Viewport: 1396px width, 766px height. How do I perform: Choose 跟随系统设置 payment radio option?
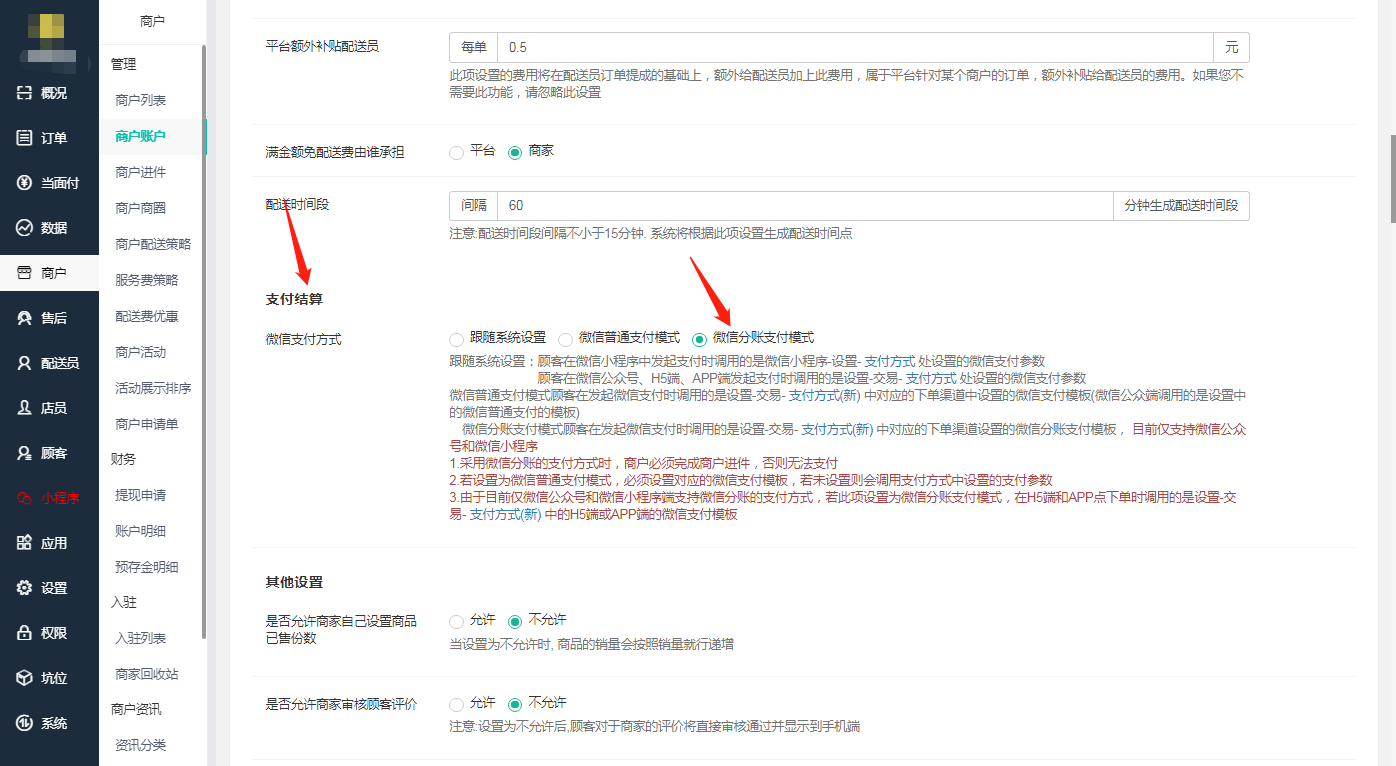pos(457,339)
